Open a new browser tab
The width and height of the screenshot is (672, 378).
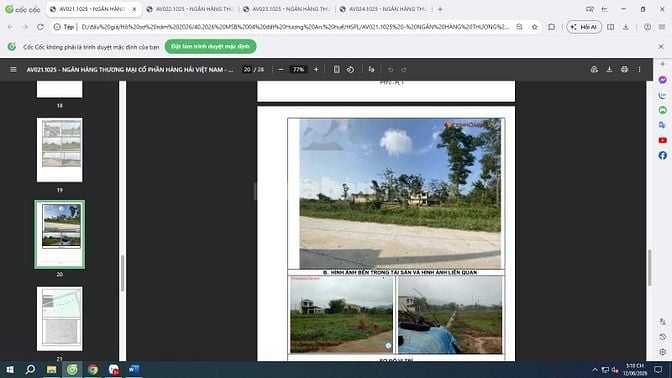(440, 9)
